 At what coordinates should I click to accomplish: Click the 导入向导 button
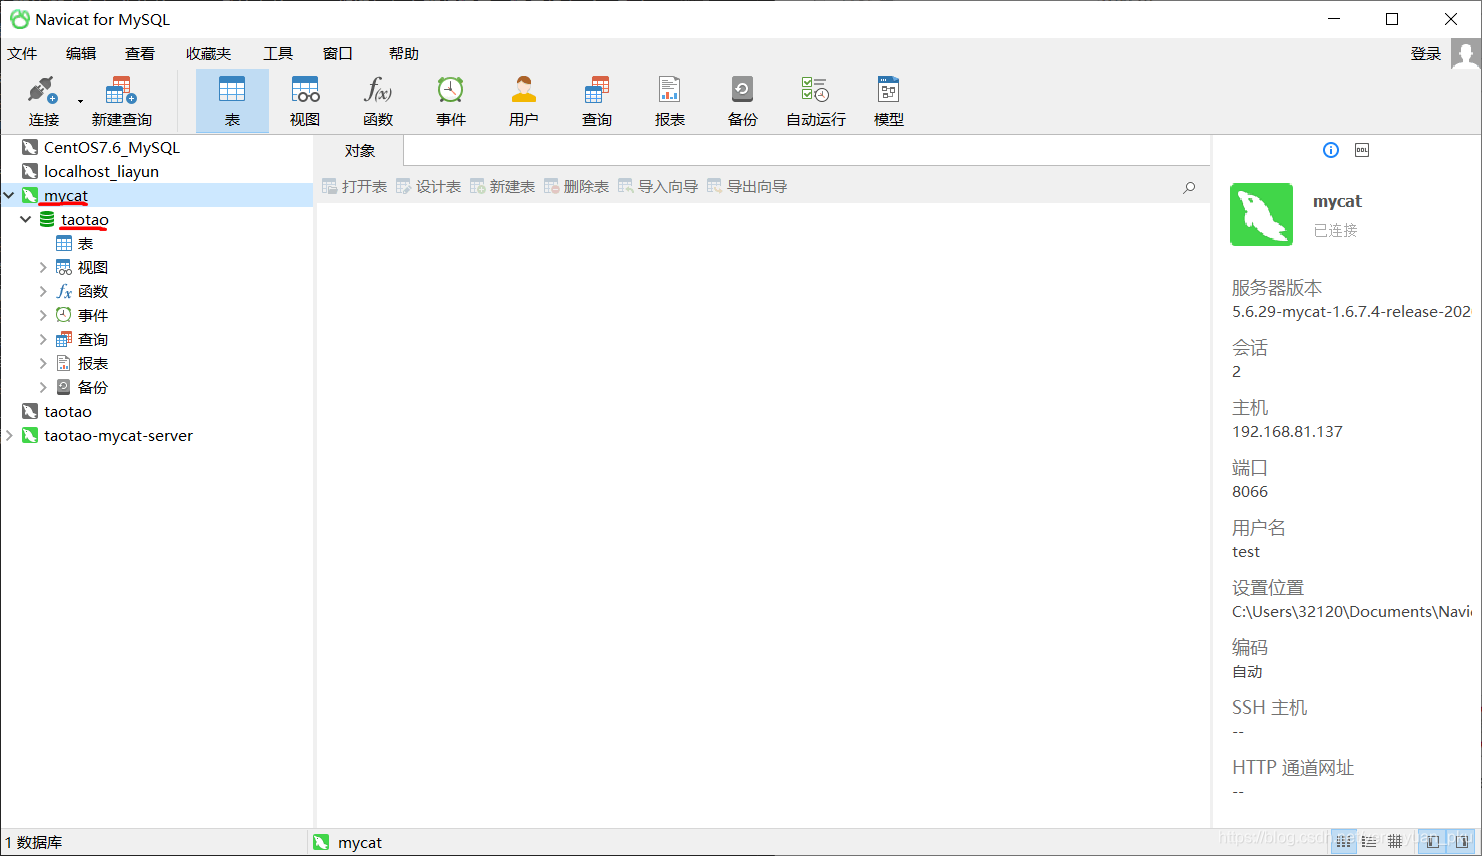click(x=658, y=187)
